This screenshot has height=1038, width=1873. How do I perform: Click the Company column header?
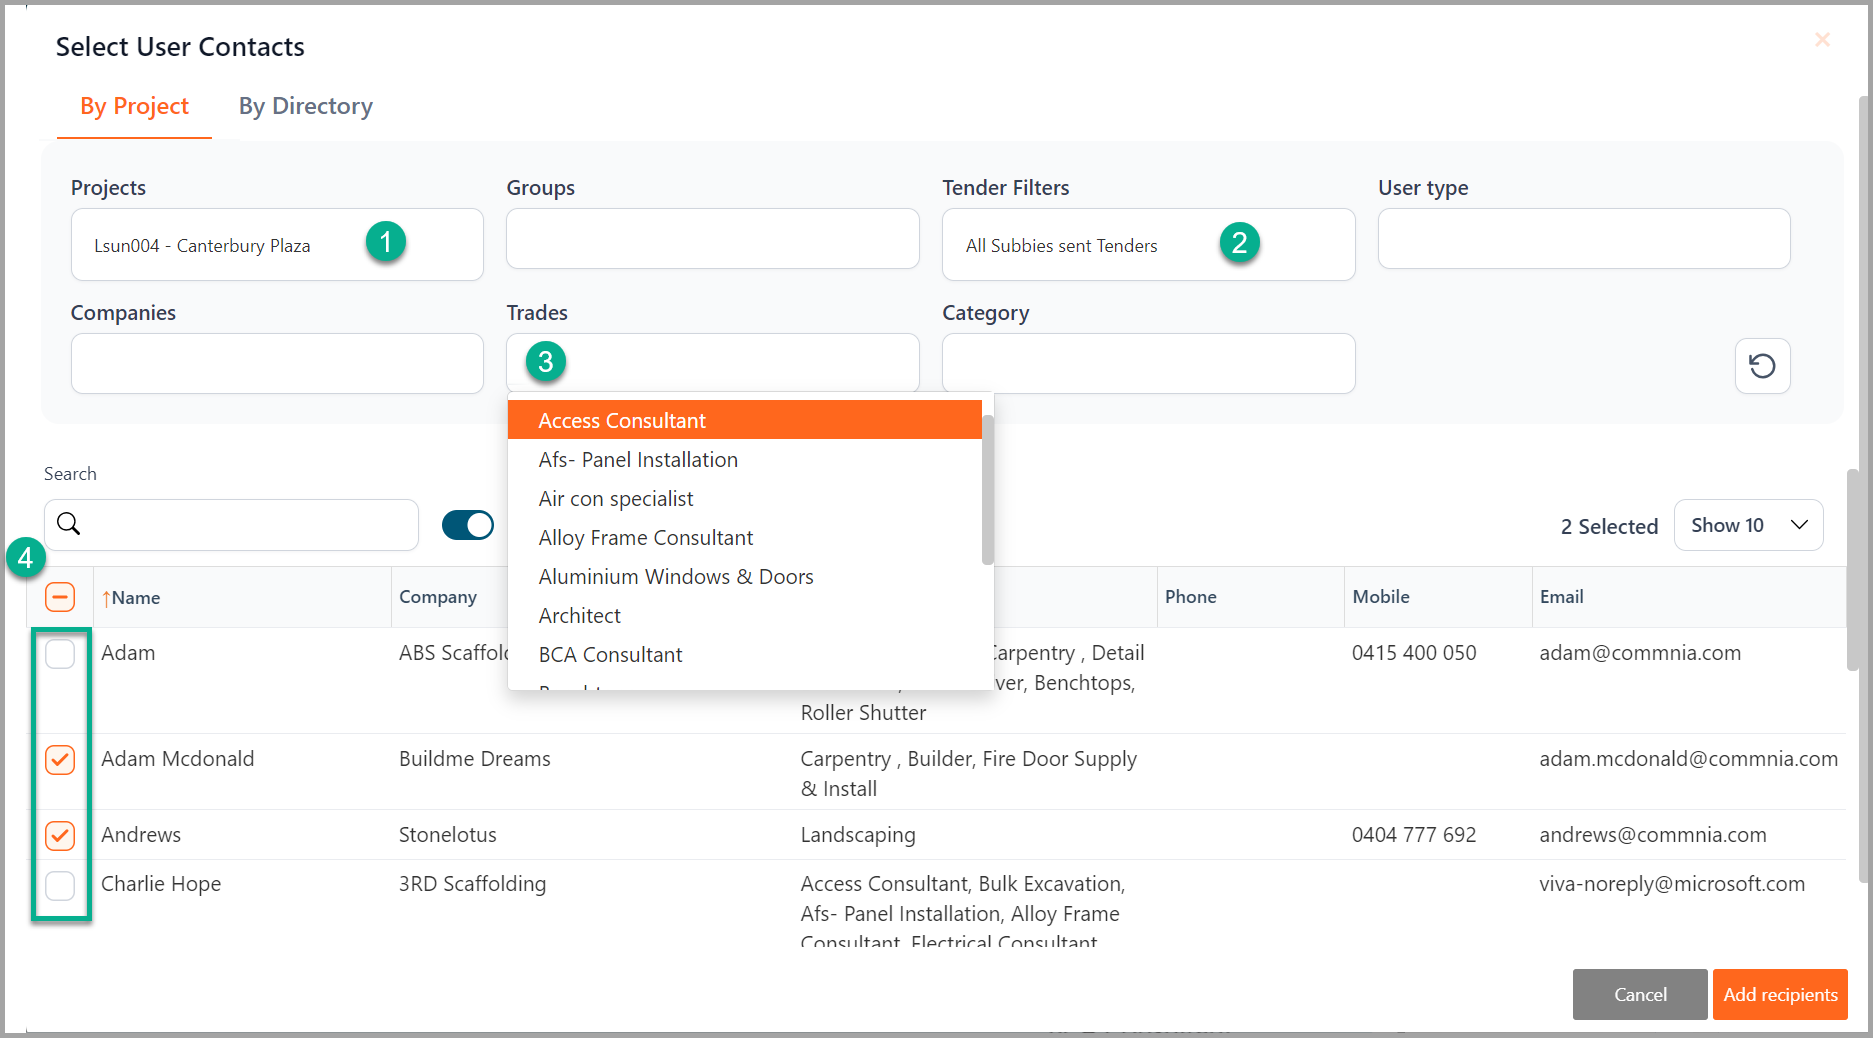click(x=438, y=597)
